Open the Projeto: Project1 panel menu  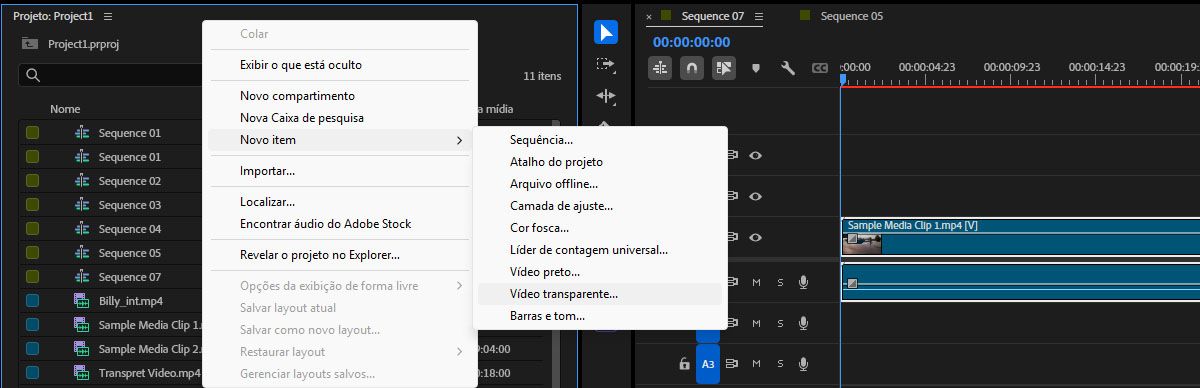108,17
